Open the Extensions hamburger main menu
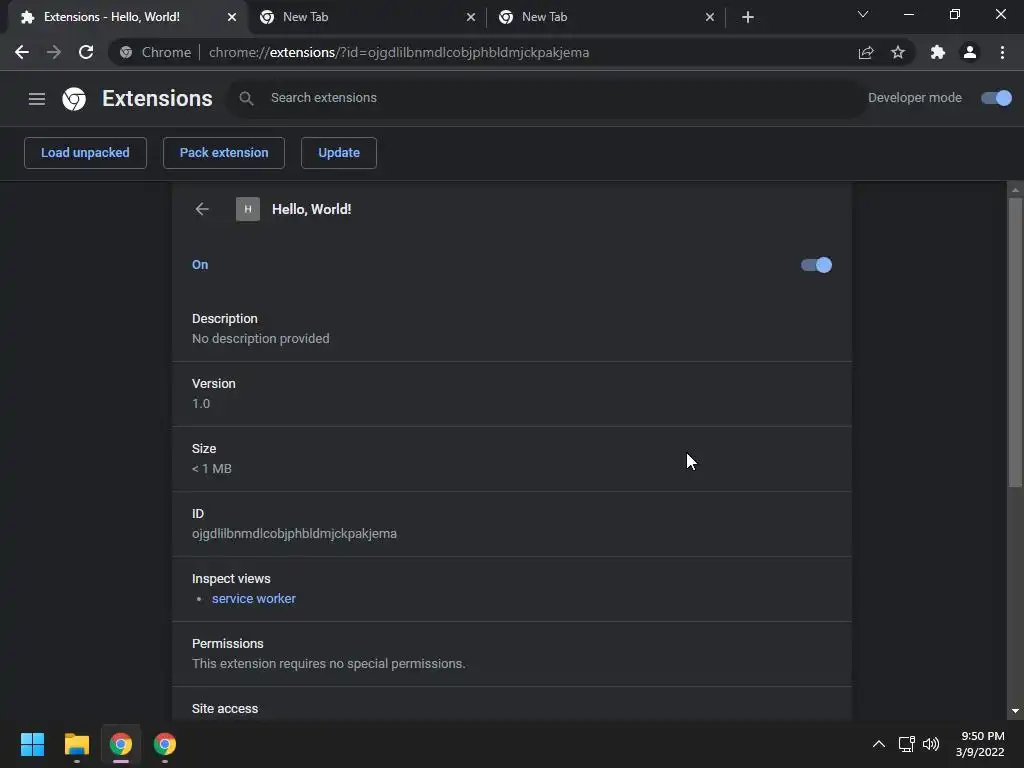The width and height of the screenshot is (1024, 768). pos(37,99)
